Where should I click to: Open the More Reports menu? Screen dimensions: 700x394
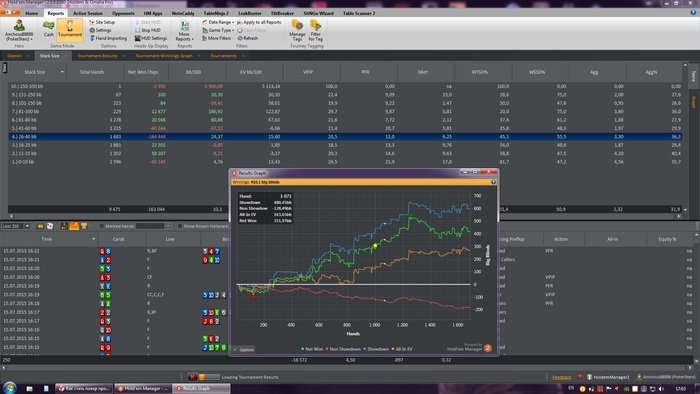point(184,31)
